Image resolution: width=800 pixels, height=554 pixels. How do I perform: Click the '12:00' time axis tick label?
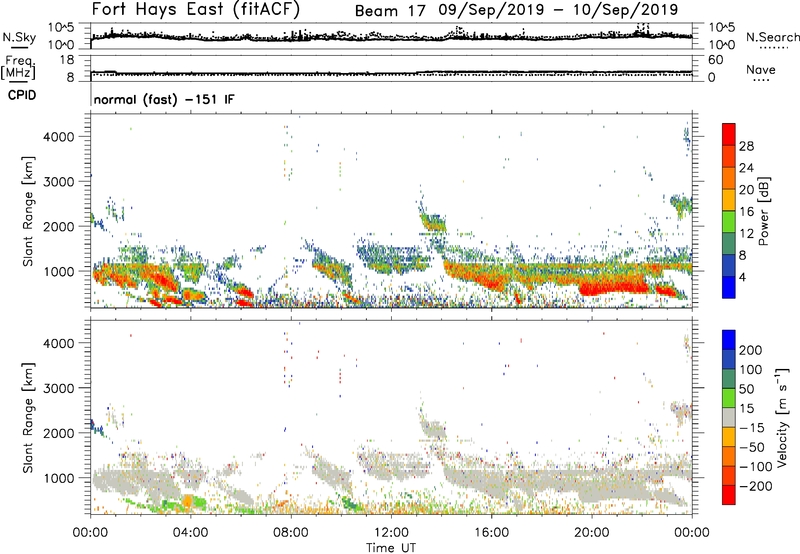(x=391, y=533)
